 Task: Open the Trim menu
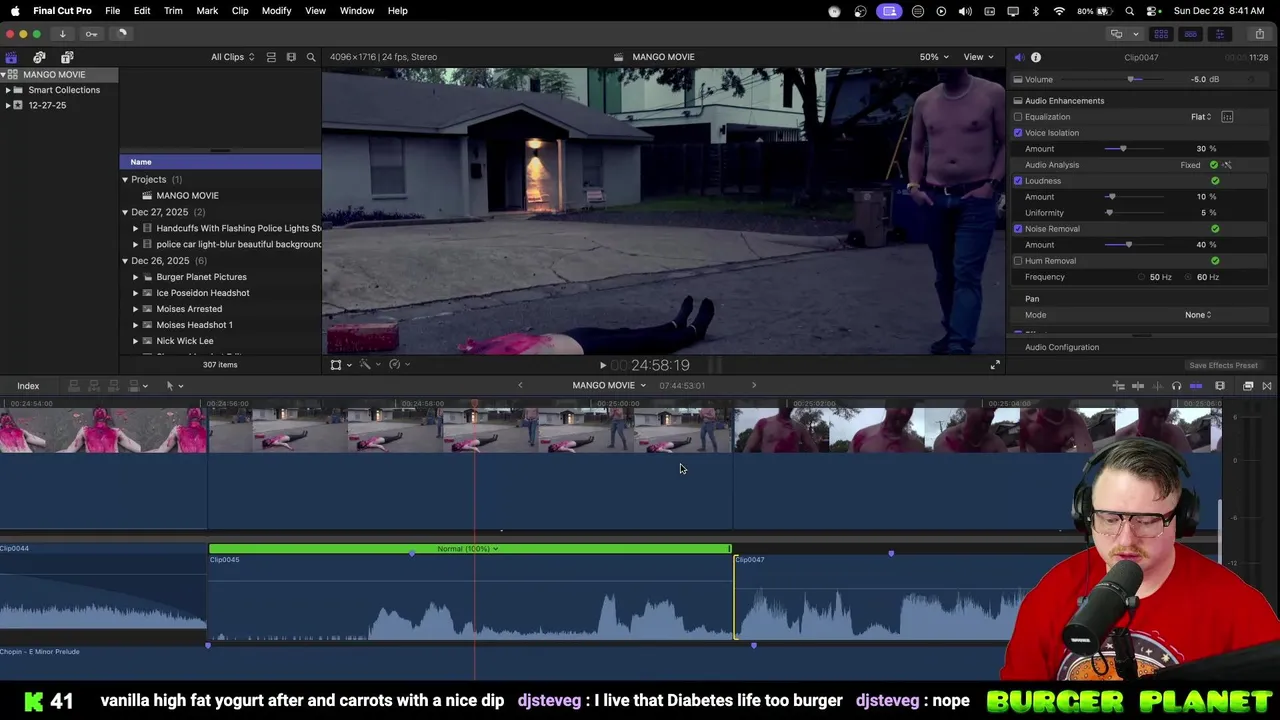coord(173,11)
